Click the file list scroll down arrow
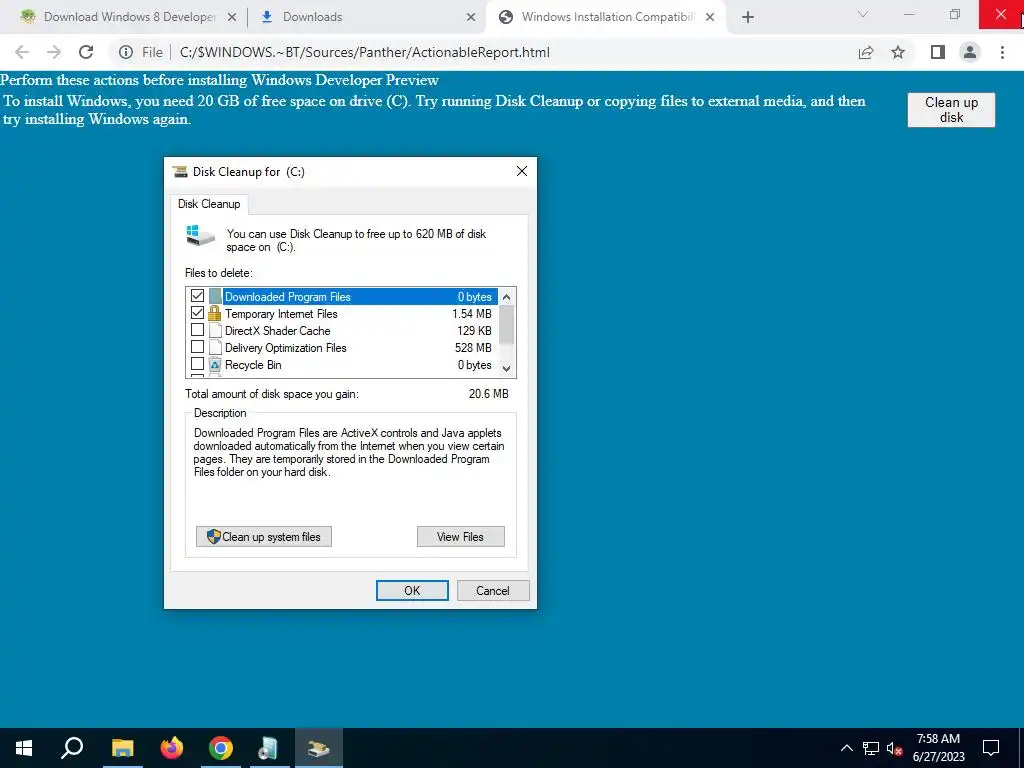This screenshot has width=1024, height=768. [506, 368]
